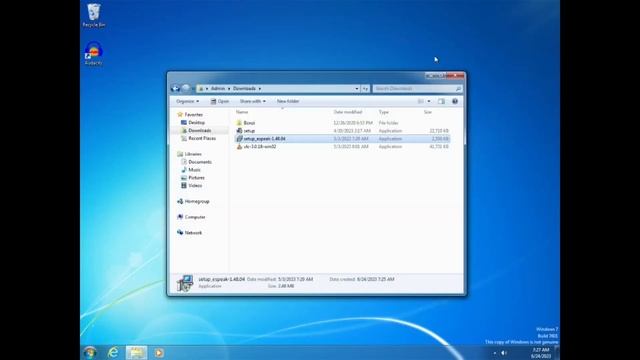Click the Admin breadcrumb in address bar
The width and height of the screenshot is (640, 360).
coord(218,89)
